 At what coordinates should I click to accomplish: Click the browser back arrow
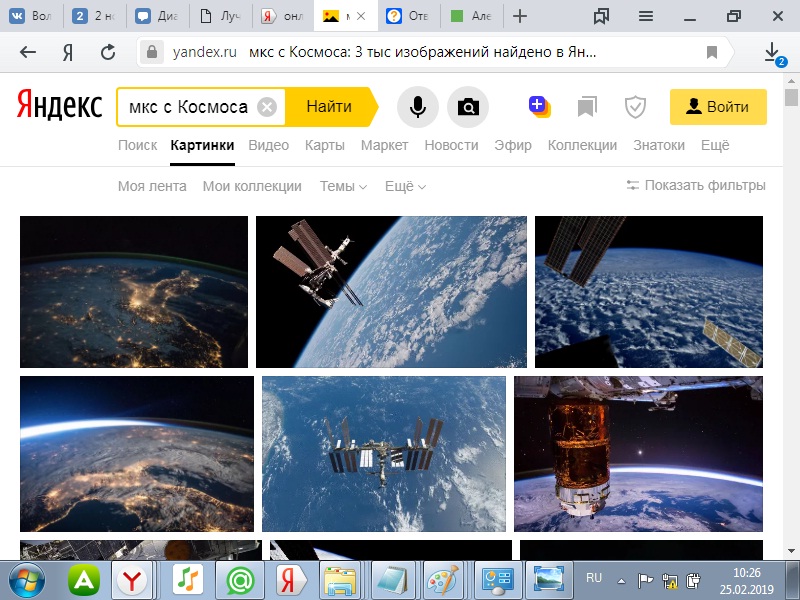(x=28, y=52)
